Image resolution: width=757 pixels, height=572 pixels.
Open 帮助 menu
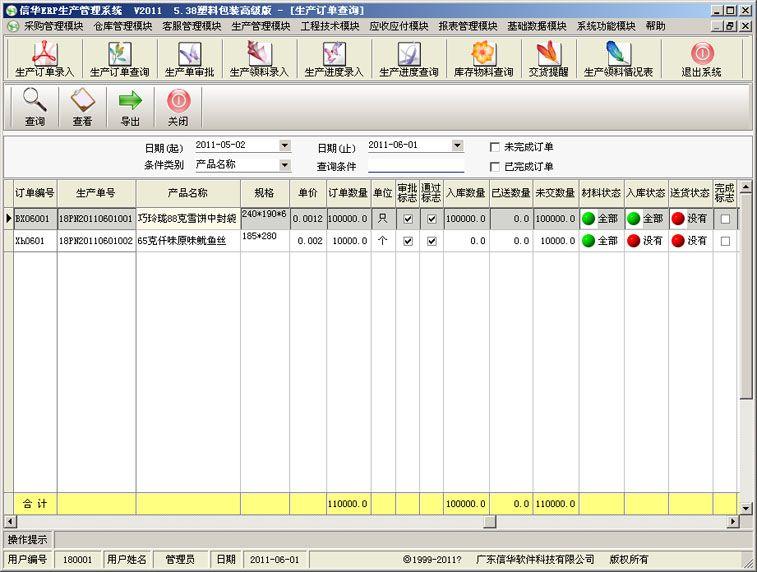point(656,26)
